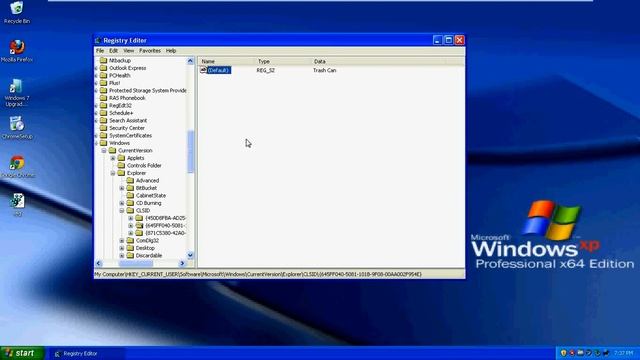Image resolution: width=640 pixels, height=360 pixels.
Task: Click the yellow security shield tray icon
Action: click(x=564, y=353)
